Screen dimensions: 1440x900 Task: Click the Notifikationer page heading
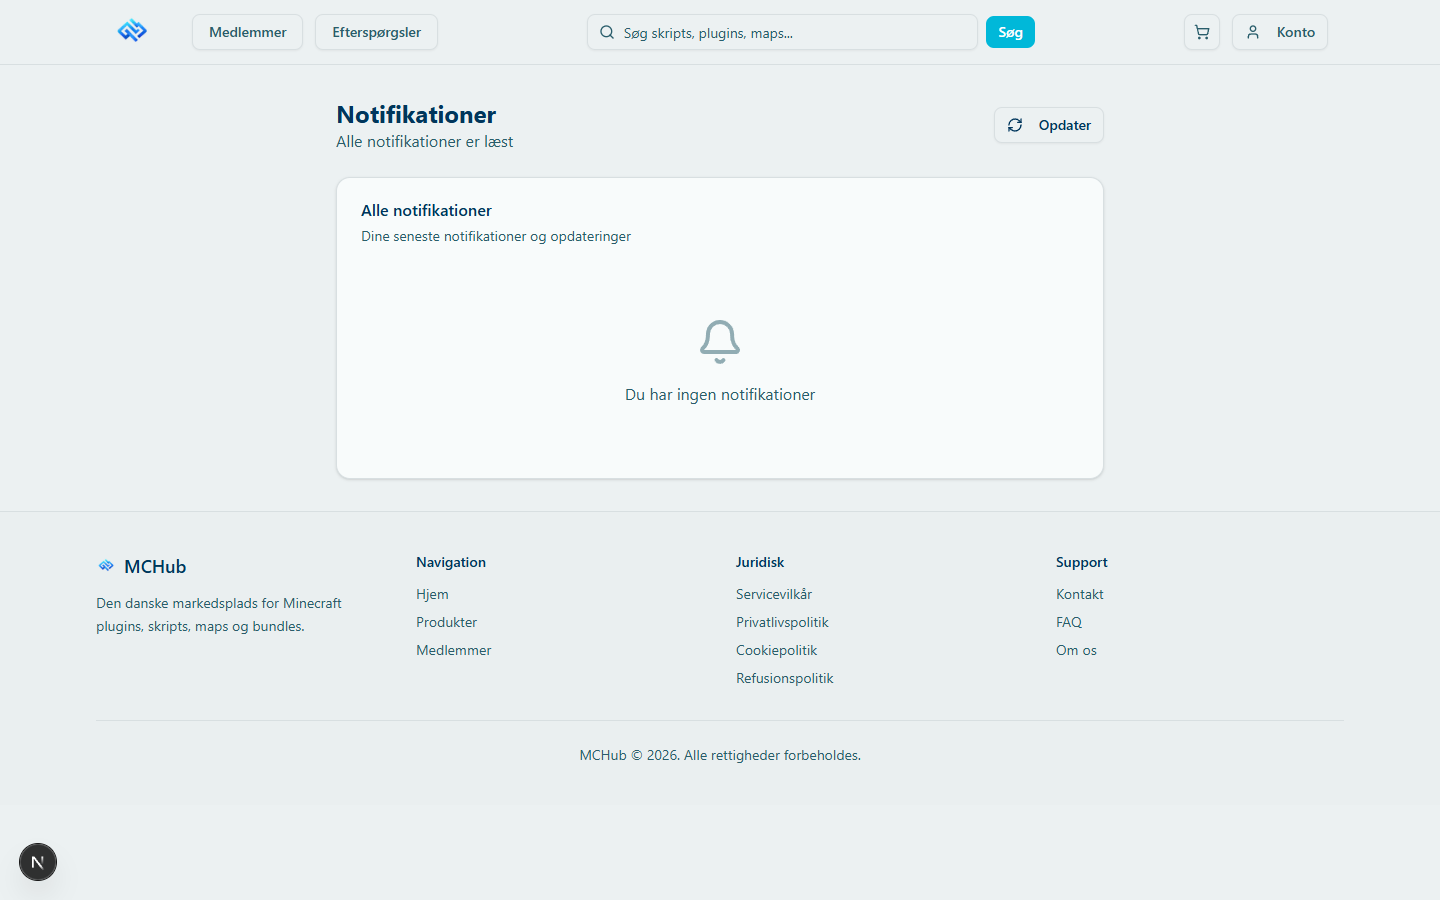416,115
